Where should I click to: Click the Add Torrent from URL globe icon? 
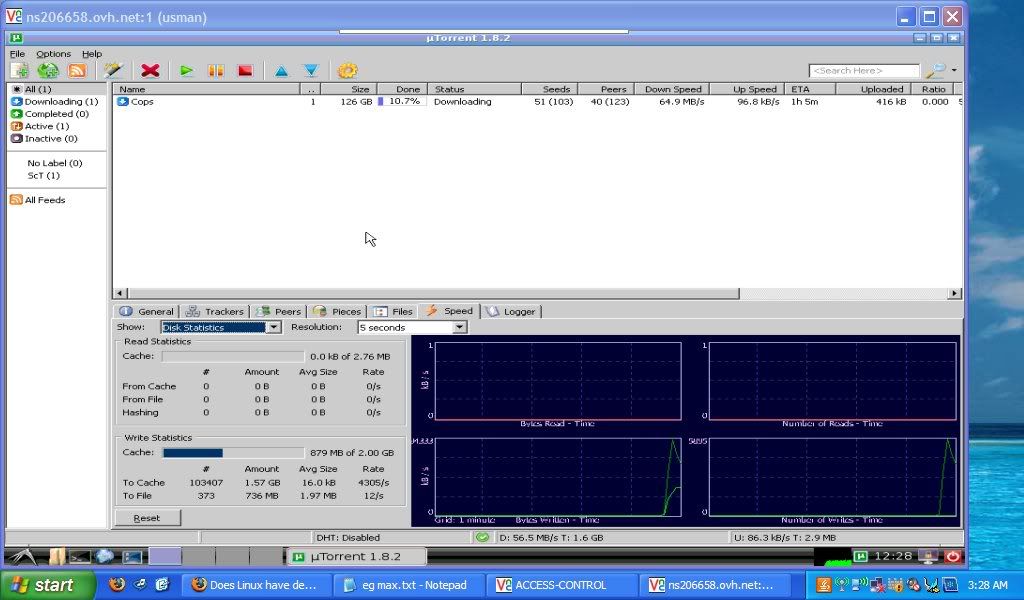coord(48,71)
